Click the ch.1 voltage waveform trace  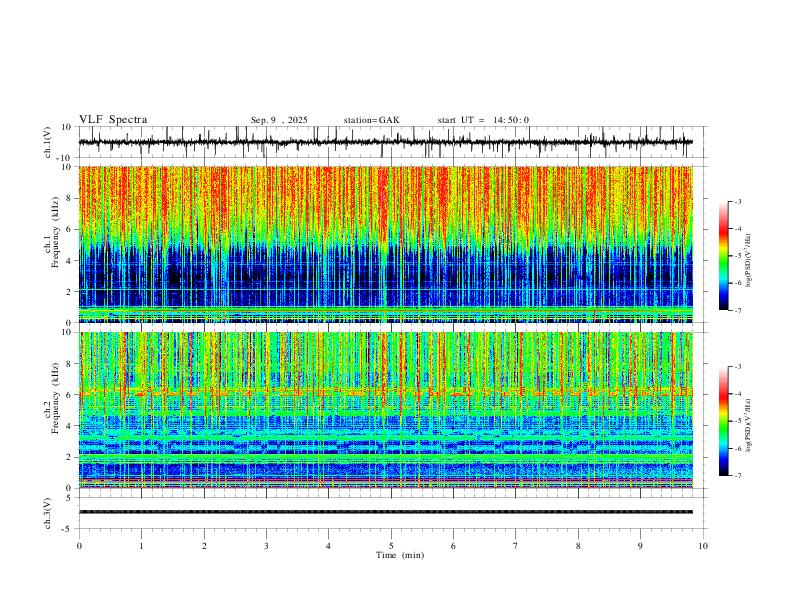[x=386, y=142]
